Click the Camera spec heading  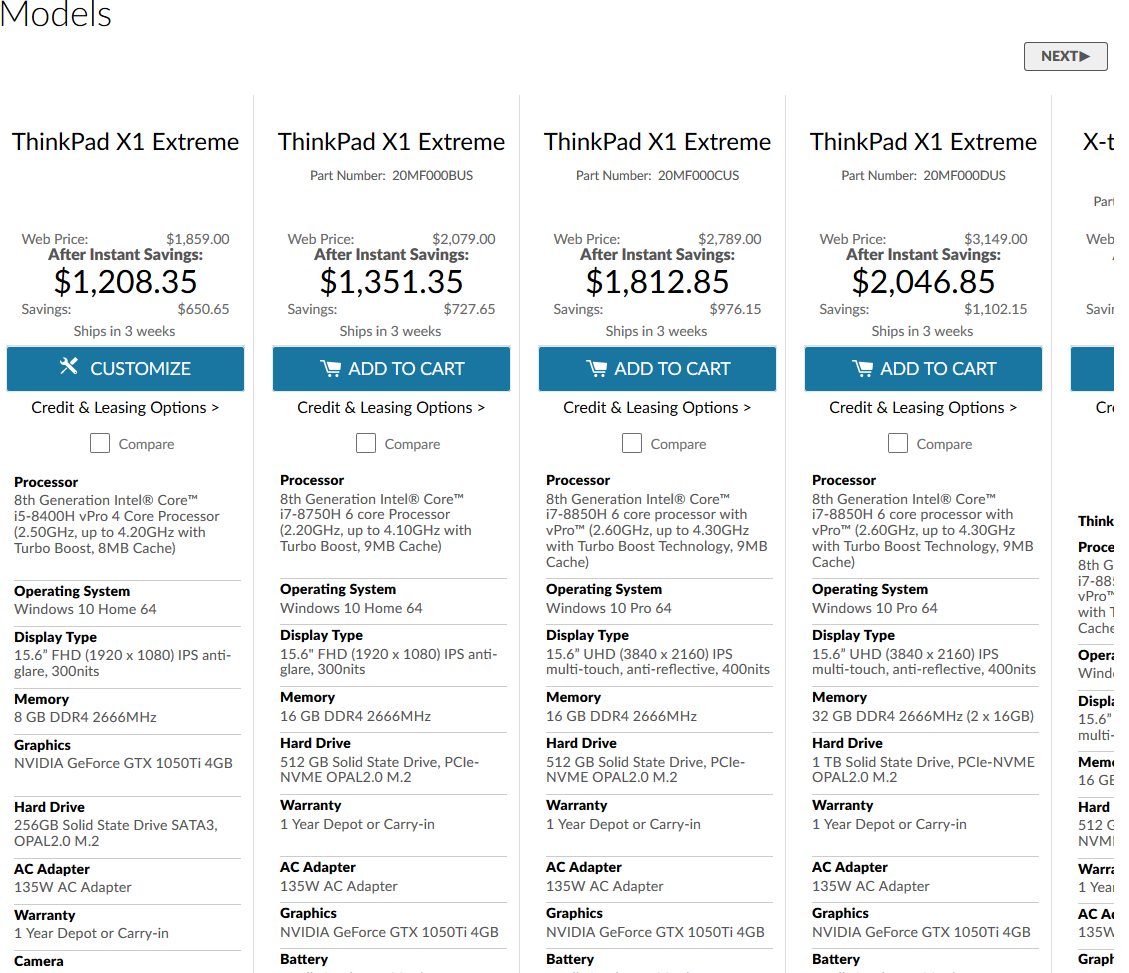[x=39, y=961]
